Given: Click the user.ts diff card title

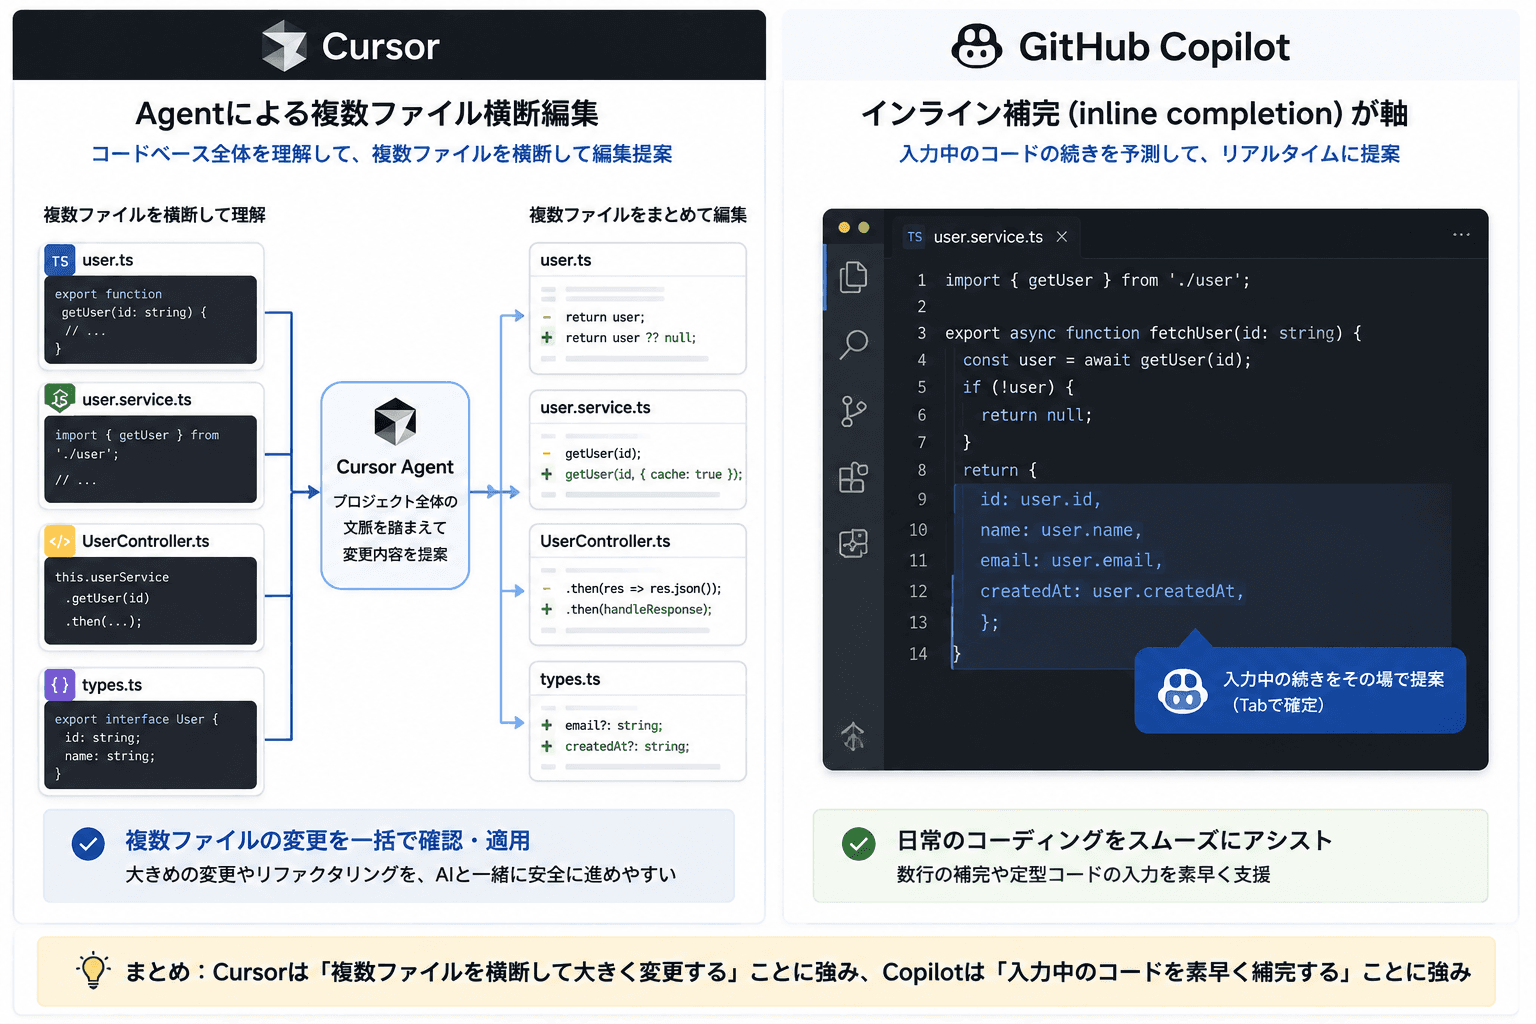Looking at the screenshot, I should [x=566, y=260].
